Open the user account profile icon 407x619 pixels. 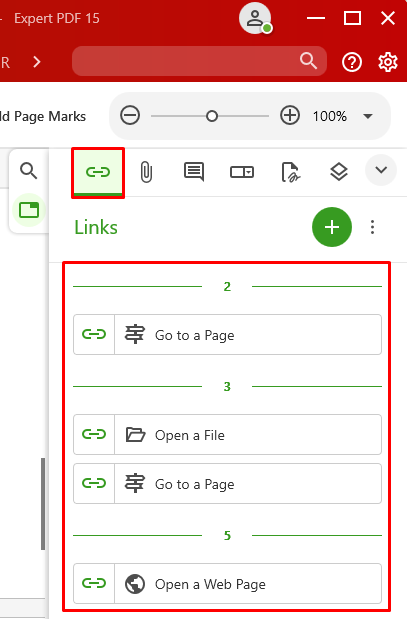(x=255, y=18)
